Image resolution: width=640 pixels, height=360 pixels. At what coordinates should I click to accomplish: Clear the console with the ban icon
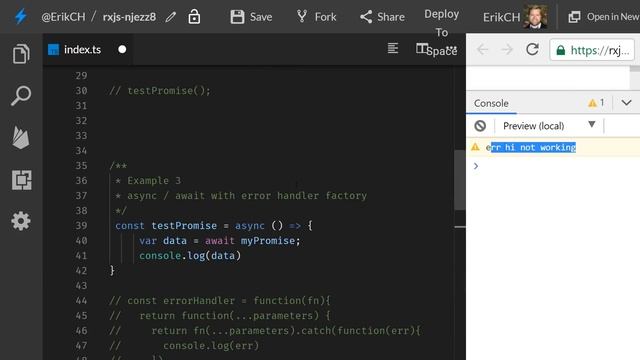point(480,126)
